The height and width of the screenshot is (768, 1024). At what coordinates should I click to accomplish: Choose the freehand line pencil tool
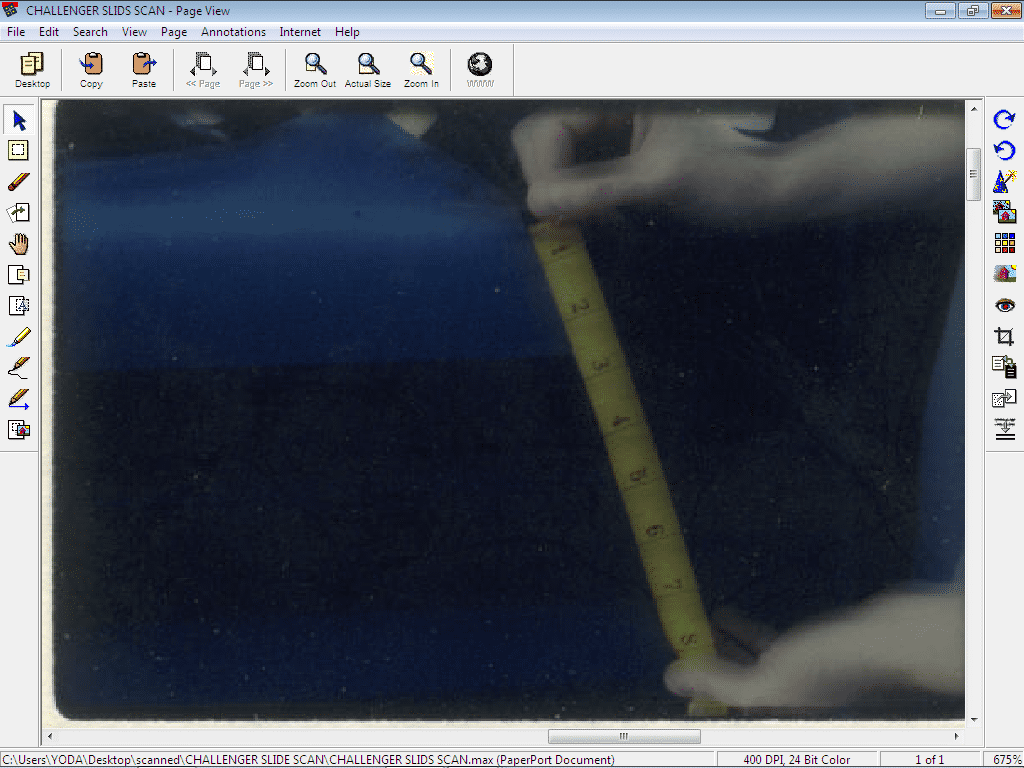[x=19, y=368]
